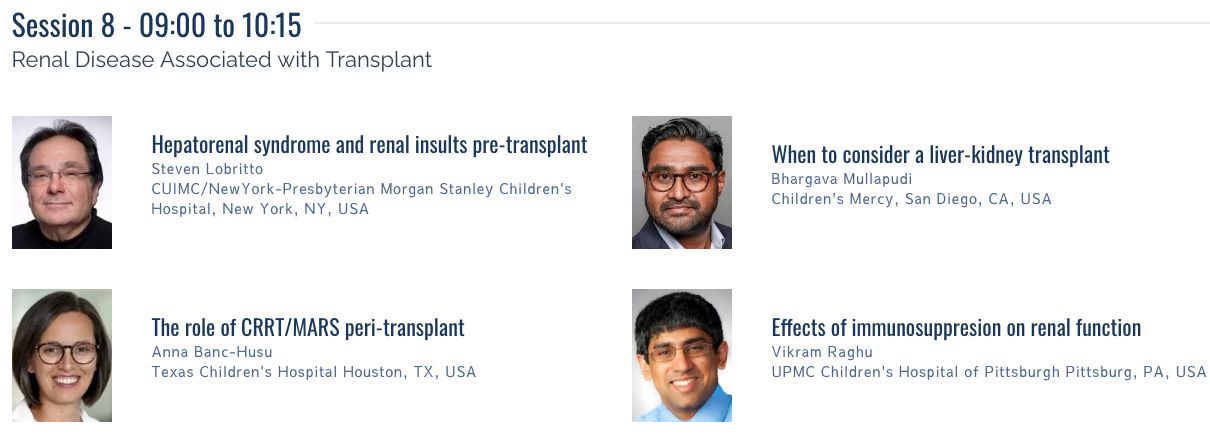Open Effects of immunosuppresion on renal function
Screen dimensions: 1210x436
[956, 327]
